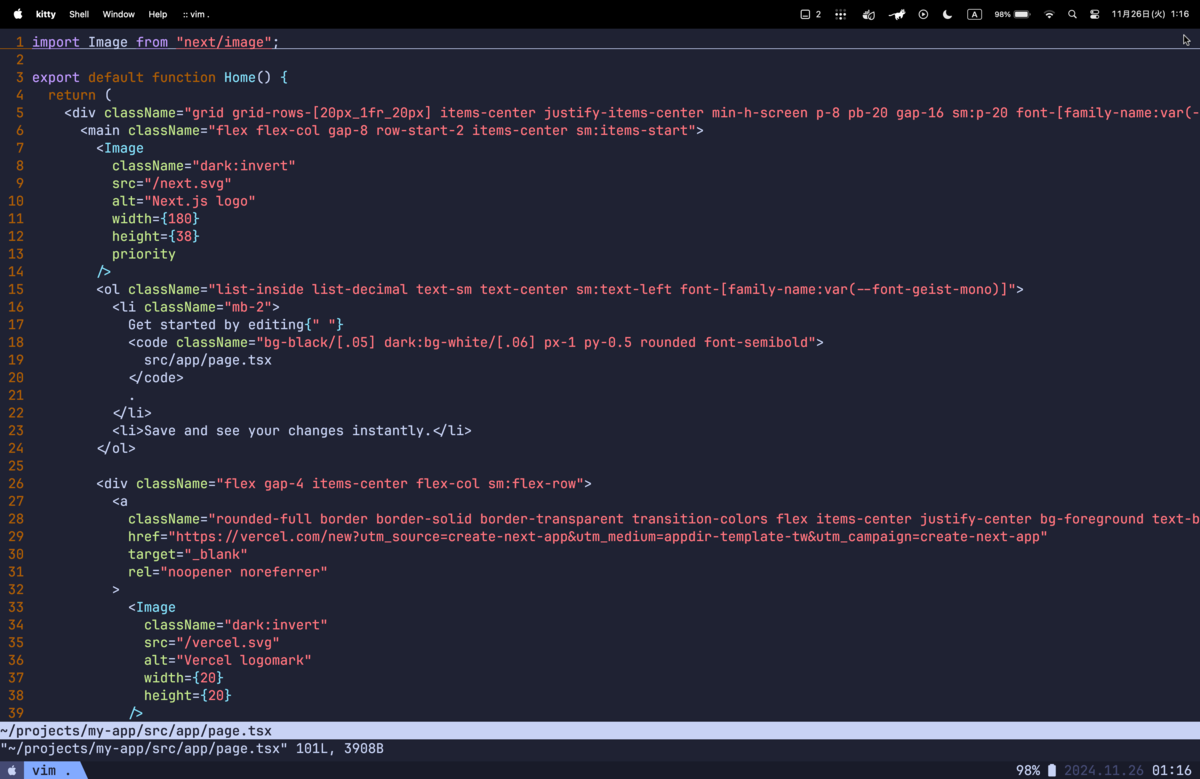Click the battery icon in the bottom status bar
The image size is (1200, 779).
1051,770
